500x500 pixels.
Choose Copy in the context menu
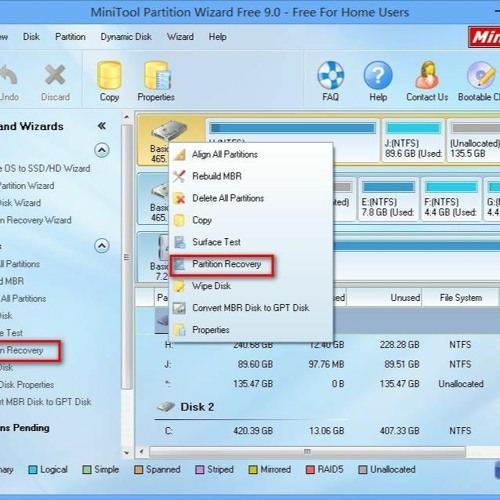pyautogui.click(x=202, y=220)
